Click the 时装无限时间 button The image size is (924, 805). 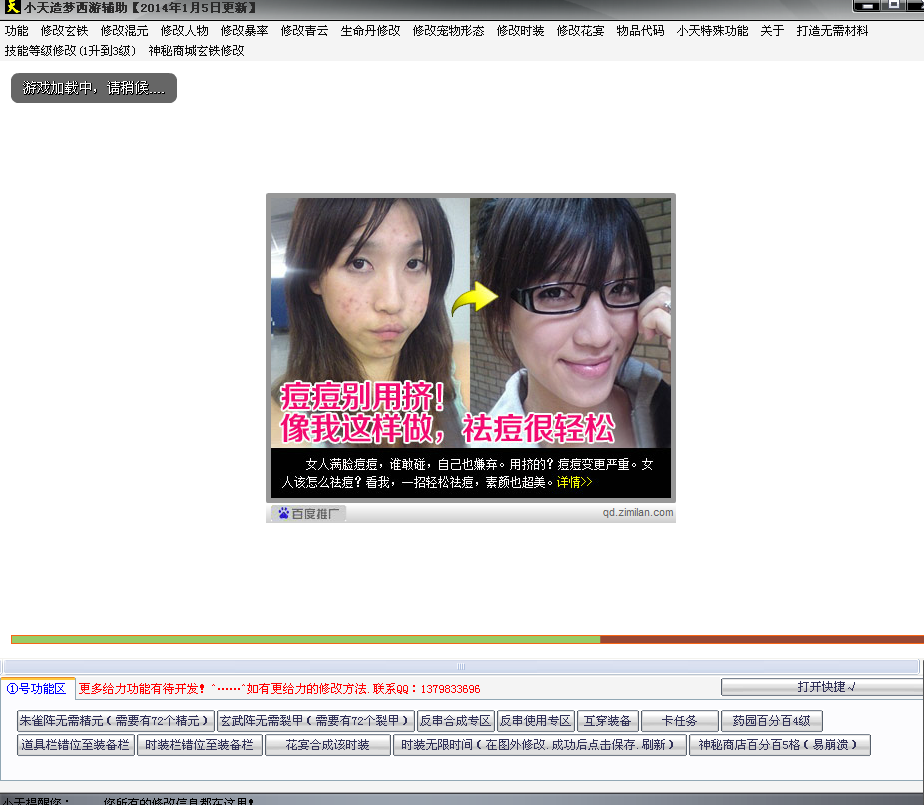point(540,745)
